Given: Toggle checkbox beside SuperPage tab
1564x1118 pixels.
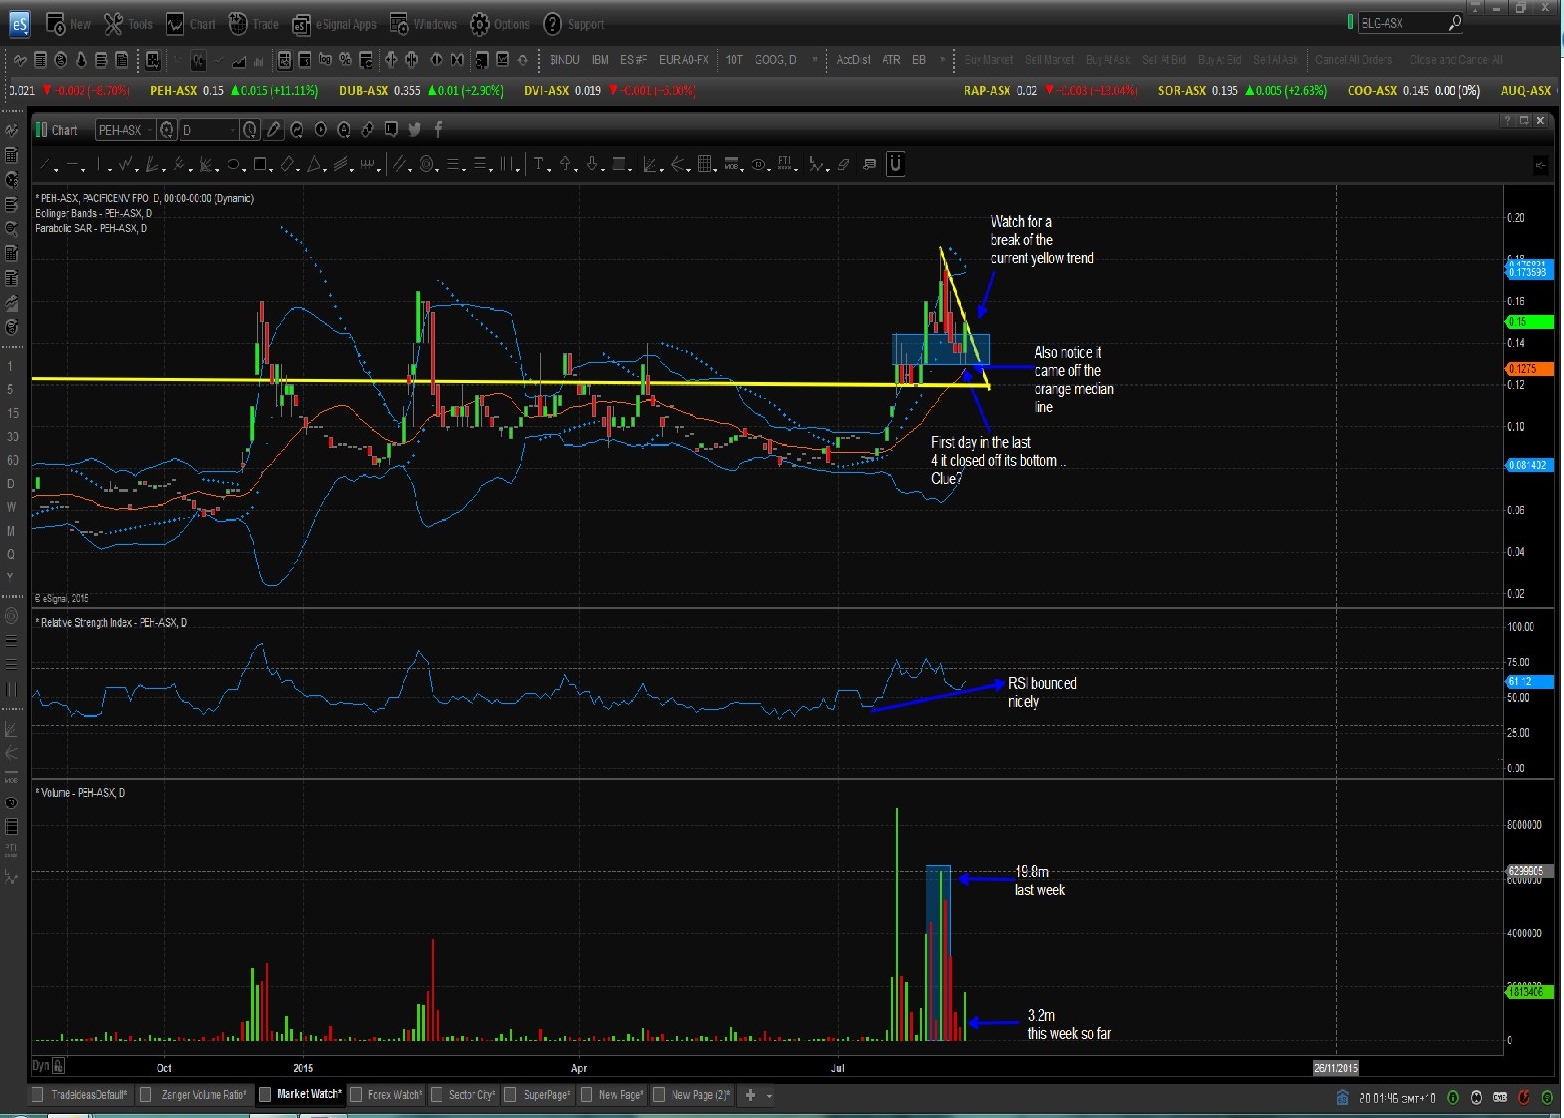Looking at the screenshot, I should (x=510, y=1095).
